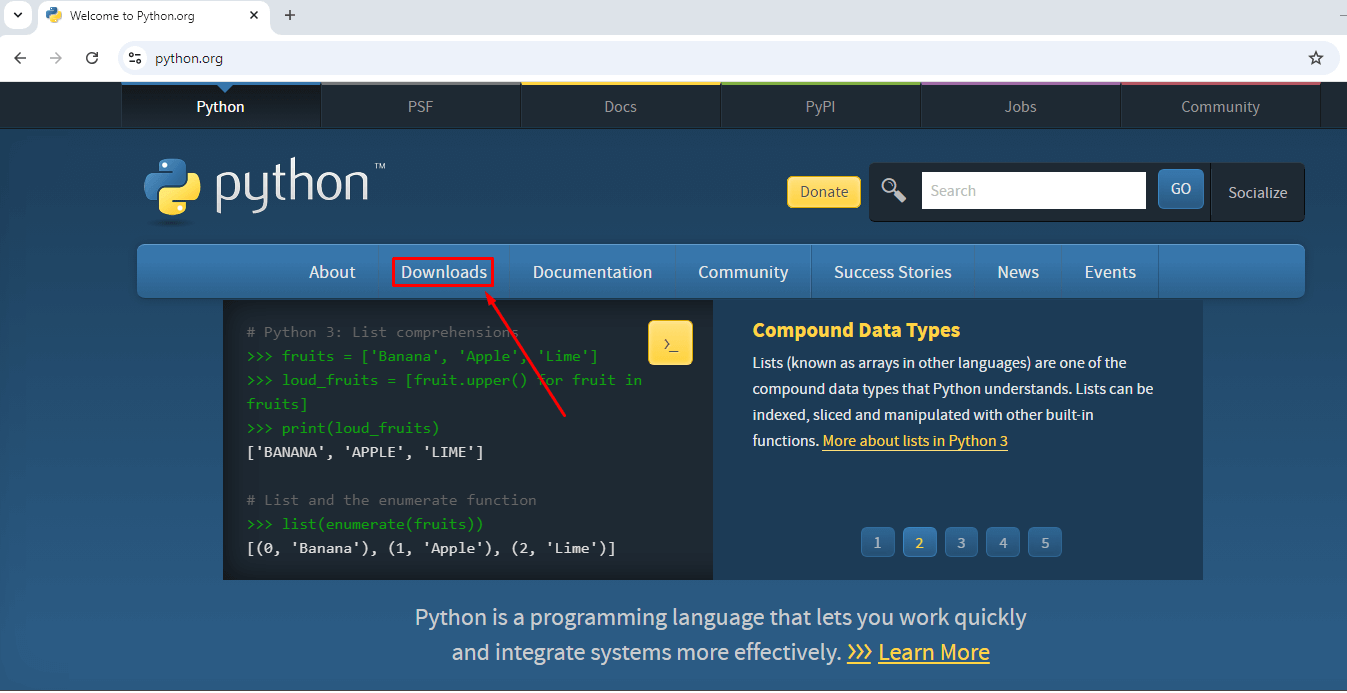Open the Events menu
1347x693 pixels.
pos(1110,272)
